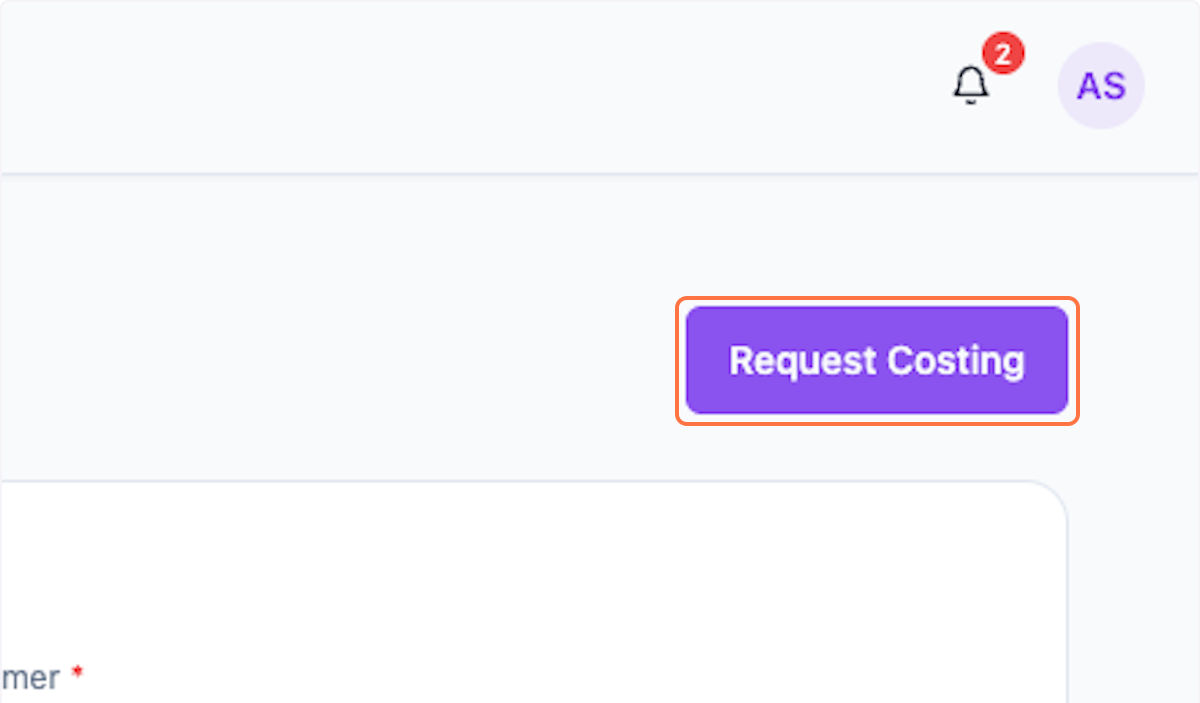This screenshot has width=1200, height=703.
Task: Open the notifications panel from the header
Action: (969, 85)
